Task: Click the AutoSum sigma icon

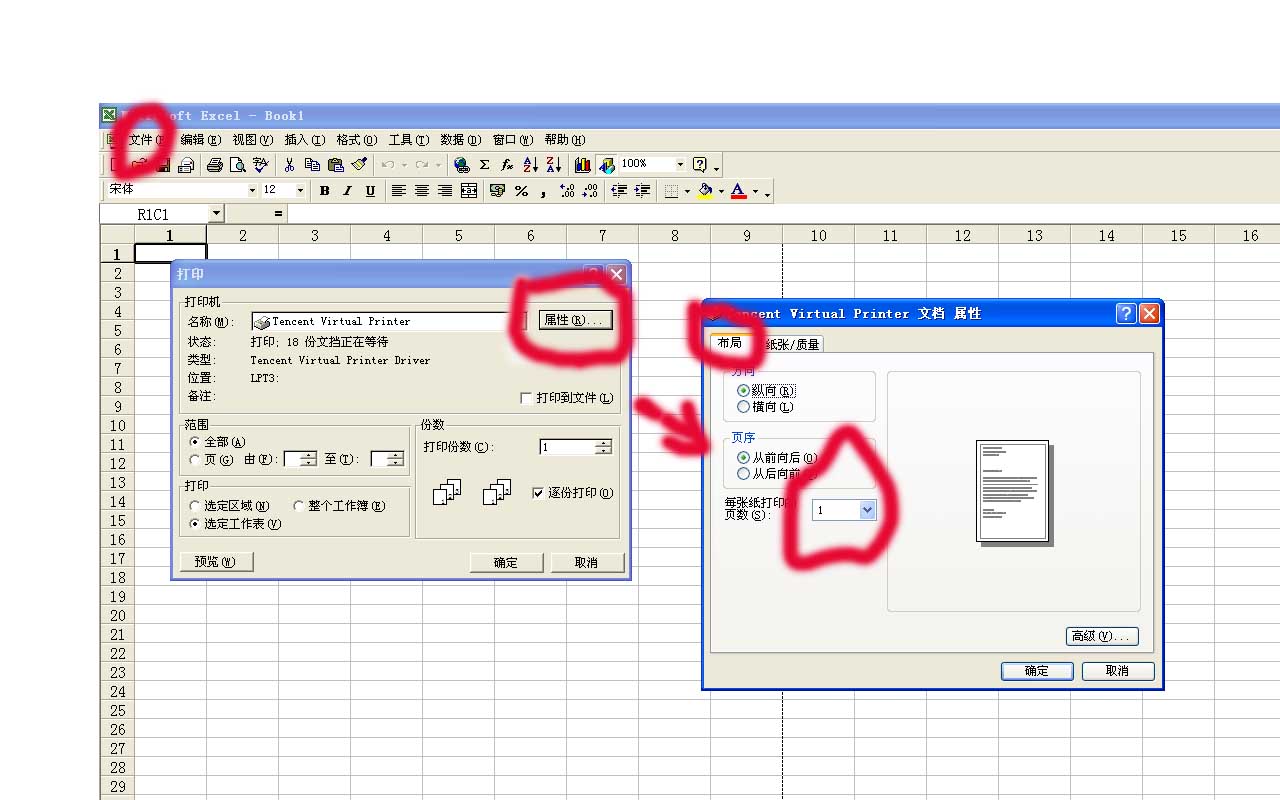Action: click(484, 165)
